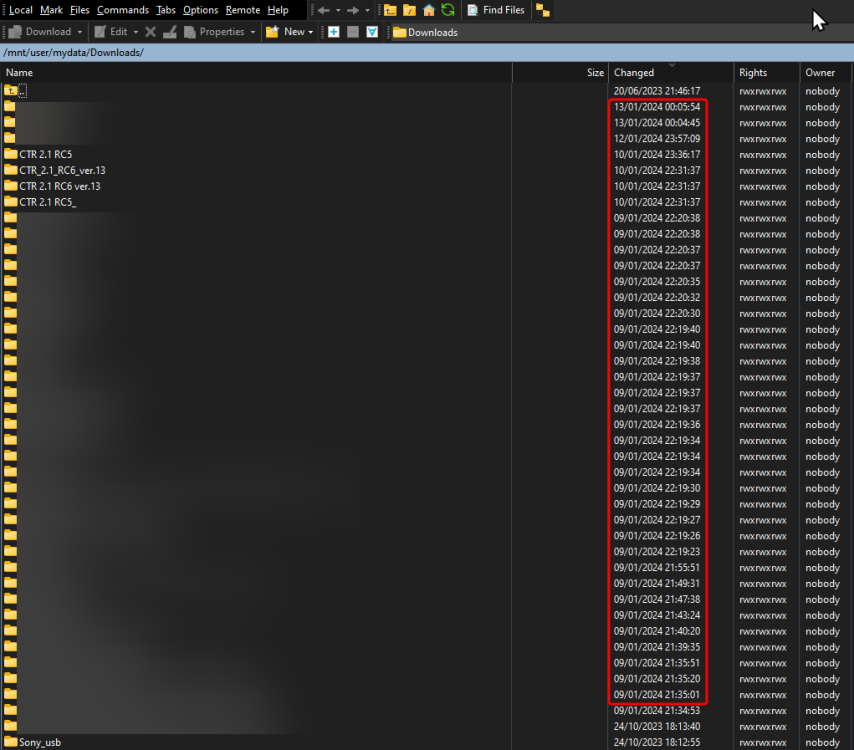Viewport: 854px width, 750px height.
Task: Sort by the Changed column header
Action: pos(670,72)
